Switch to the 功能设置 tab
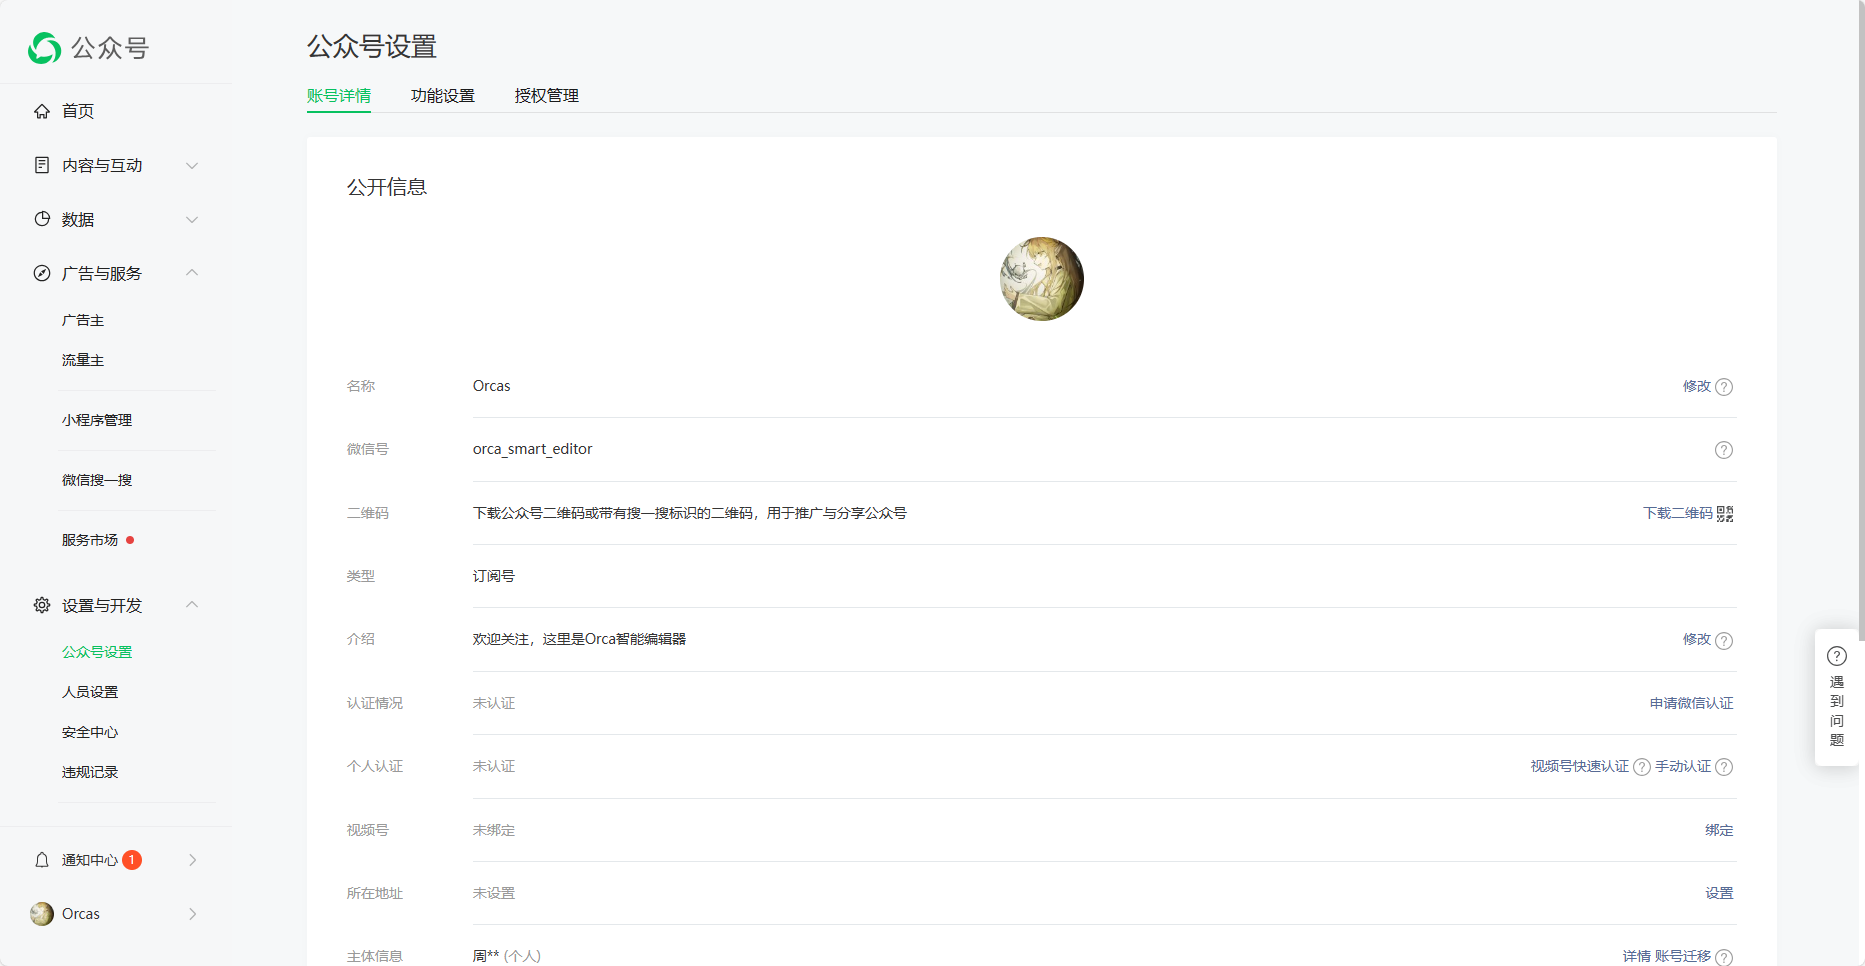This screenshot has height=966, width=1865. 442,96
